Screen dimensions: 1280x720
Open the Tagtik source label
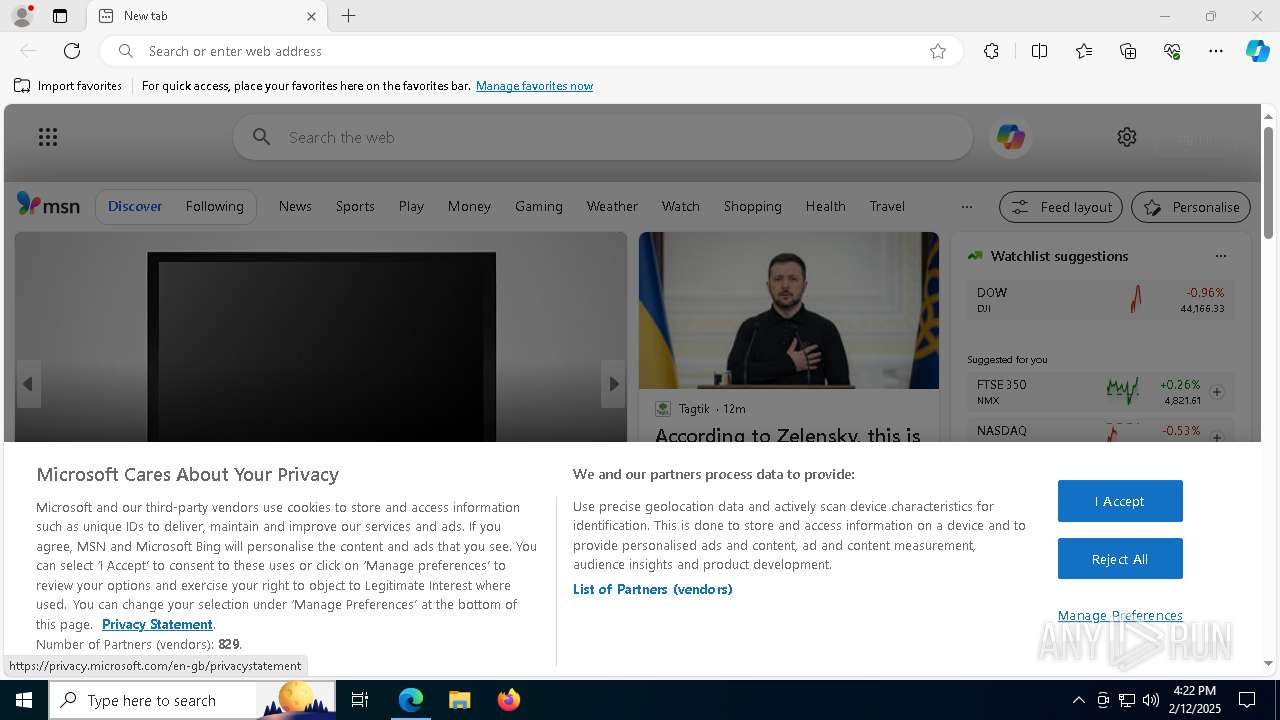pyautogui.click(x=694, y=409)
